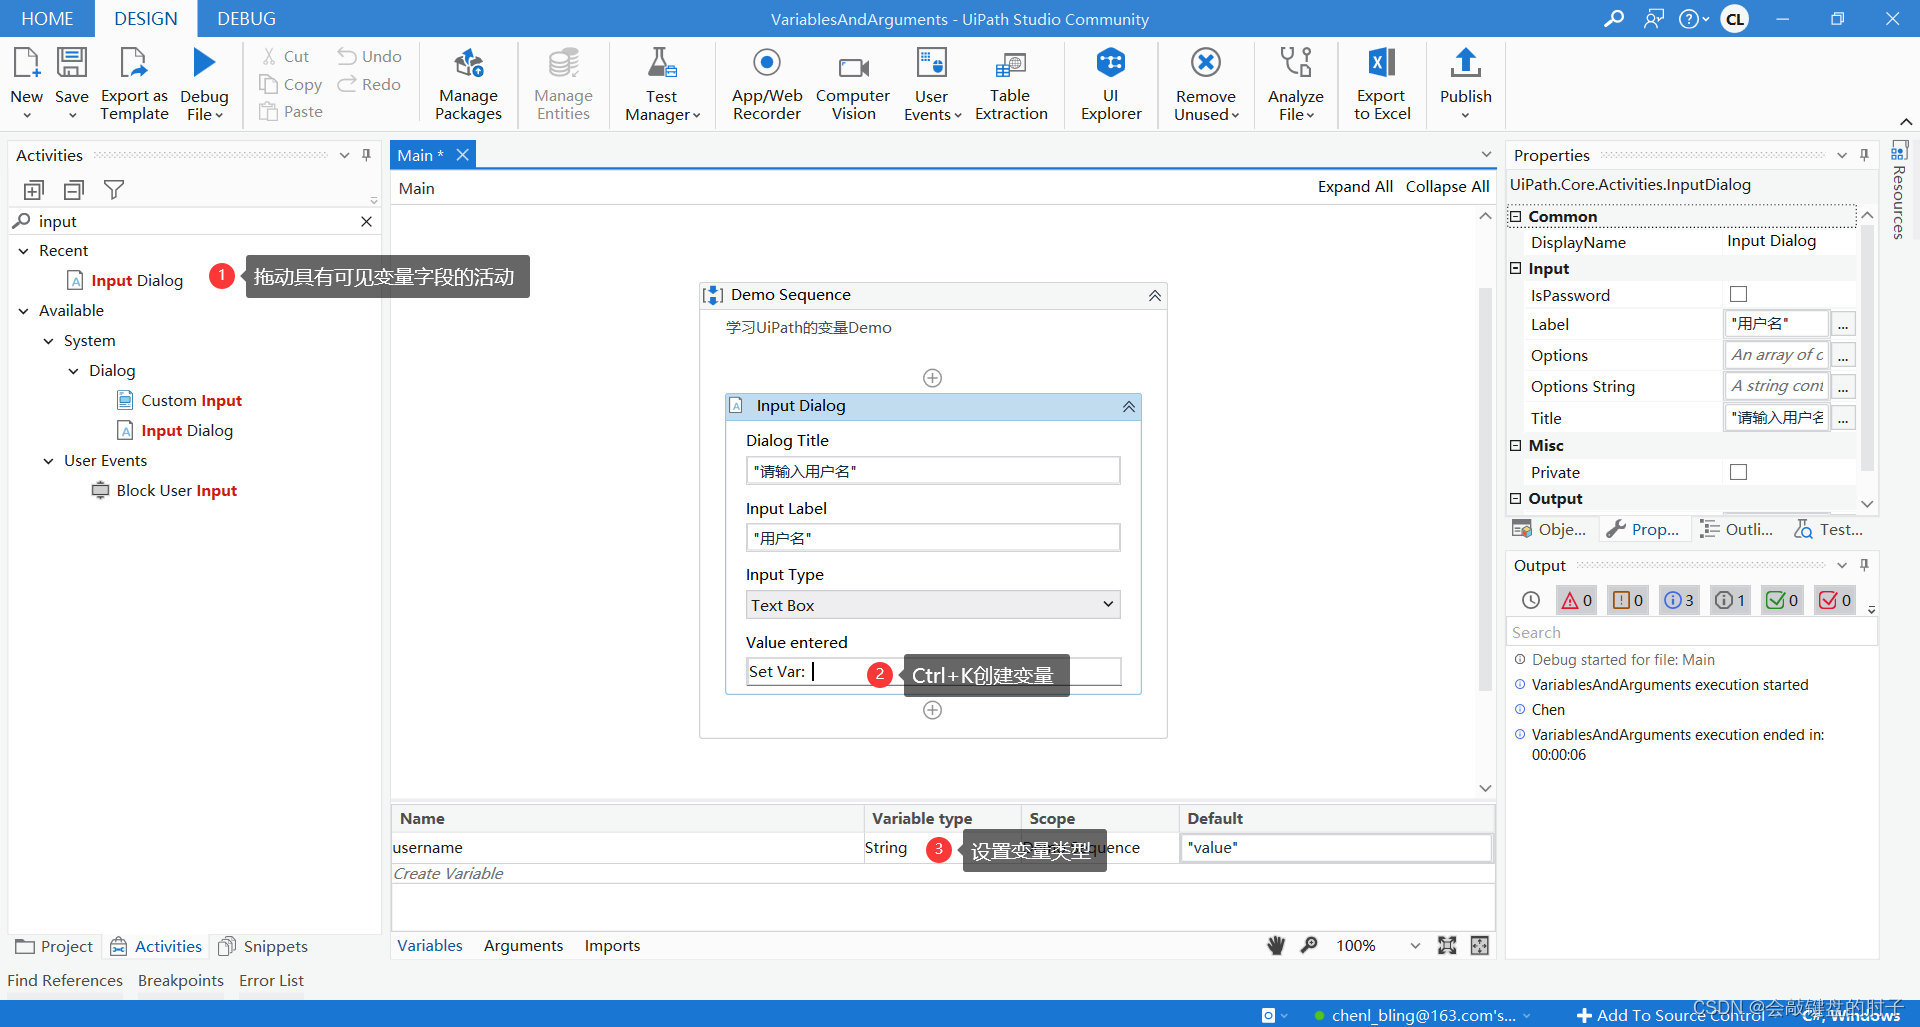
Task: Toggle trace messages filter showing 1
Action: (1731, 601)
